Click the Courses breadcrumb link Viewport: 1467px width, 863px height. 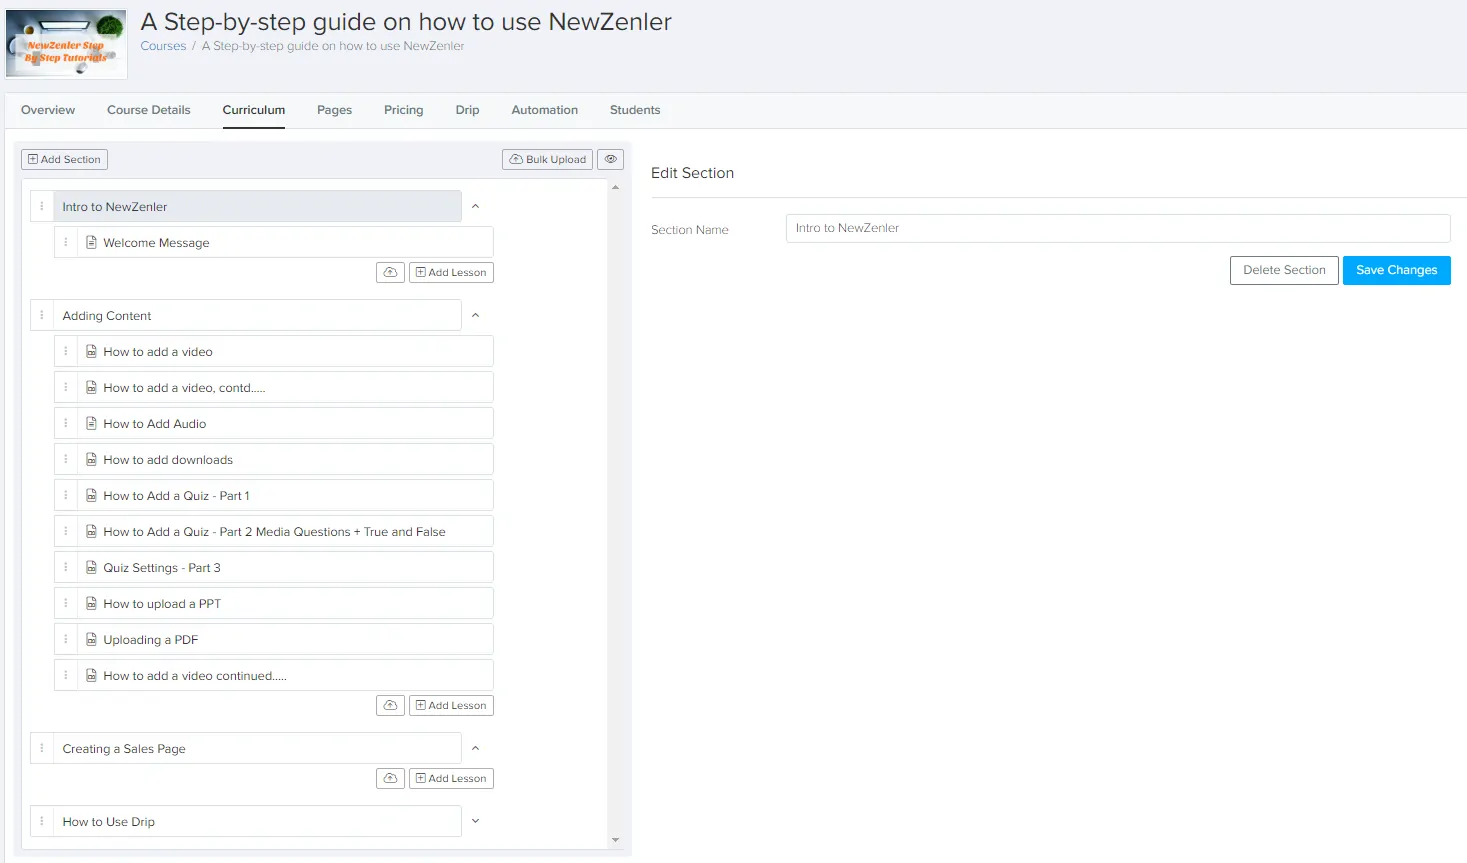(163, 46)
